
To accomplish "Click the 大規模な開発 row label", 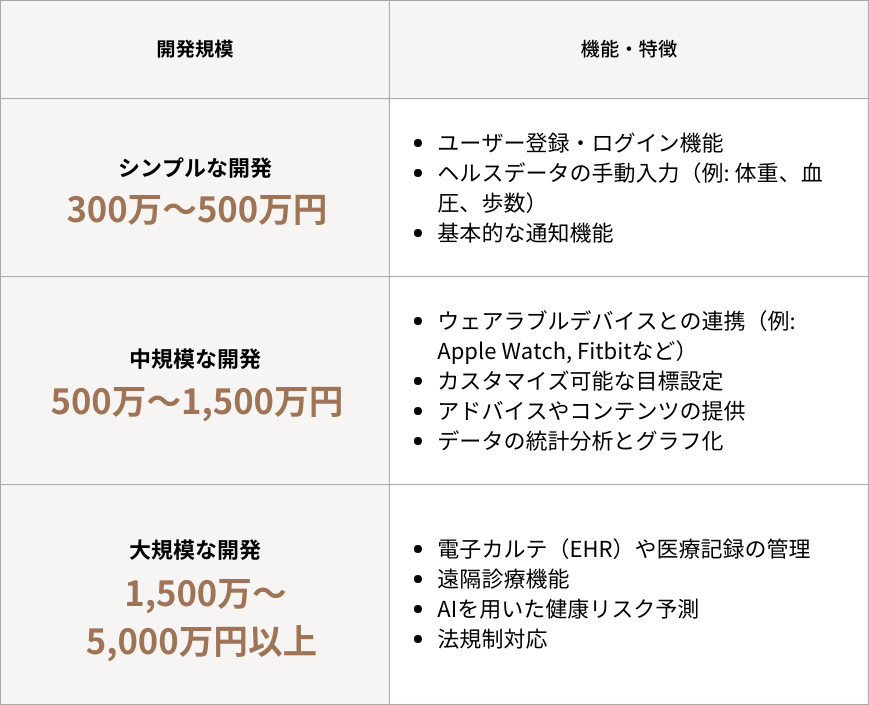I will click(x=195, y=549).
